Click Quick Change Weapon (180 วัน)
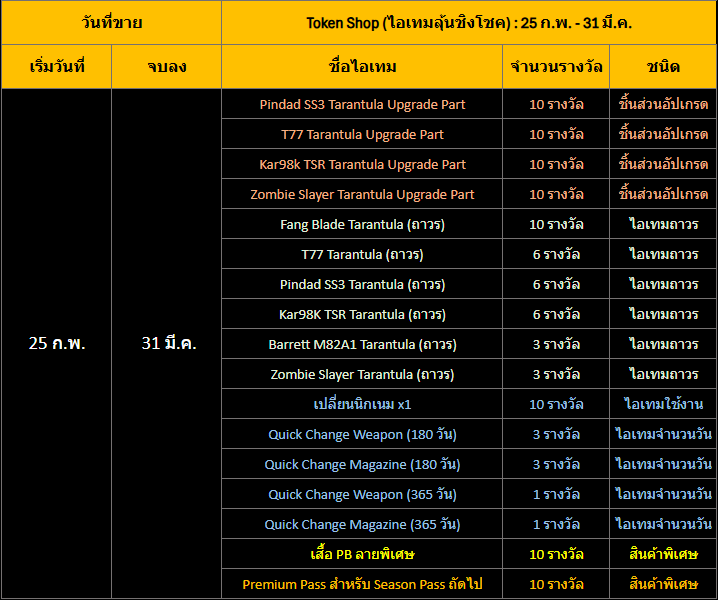The height and width of the screenshot is (600, 718). (362, 434)
